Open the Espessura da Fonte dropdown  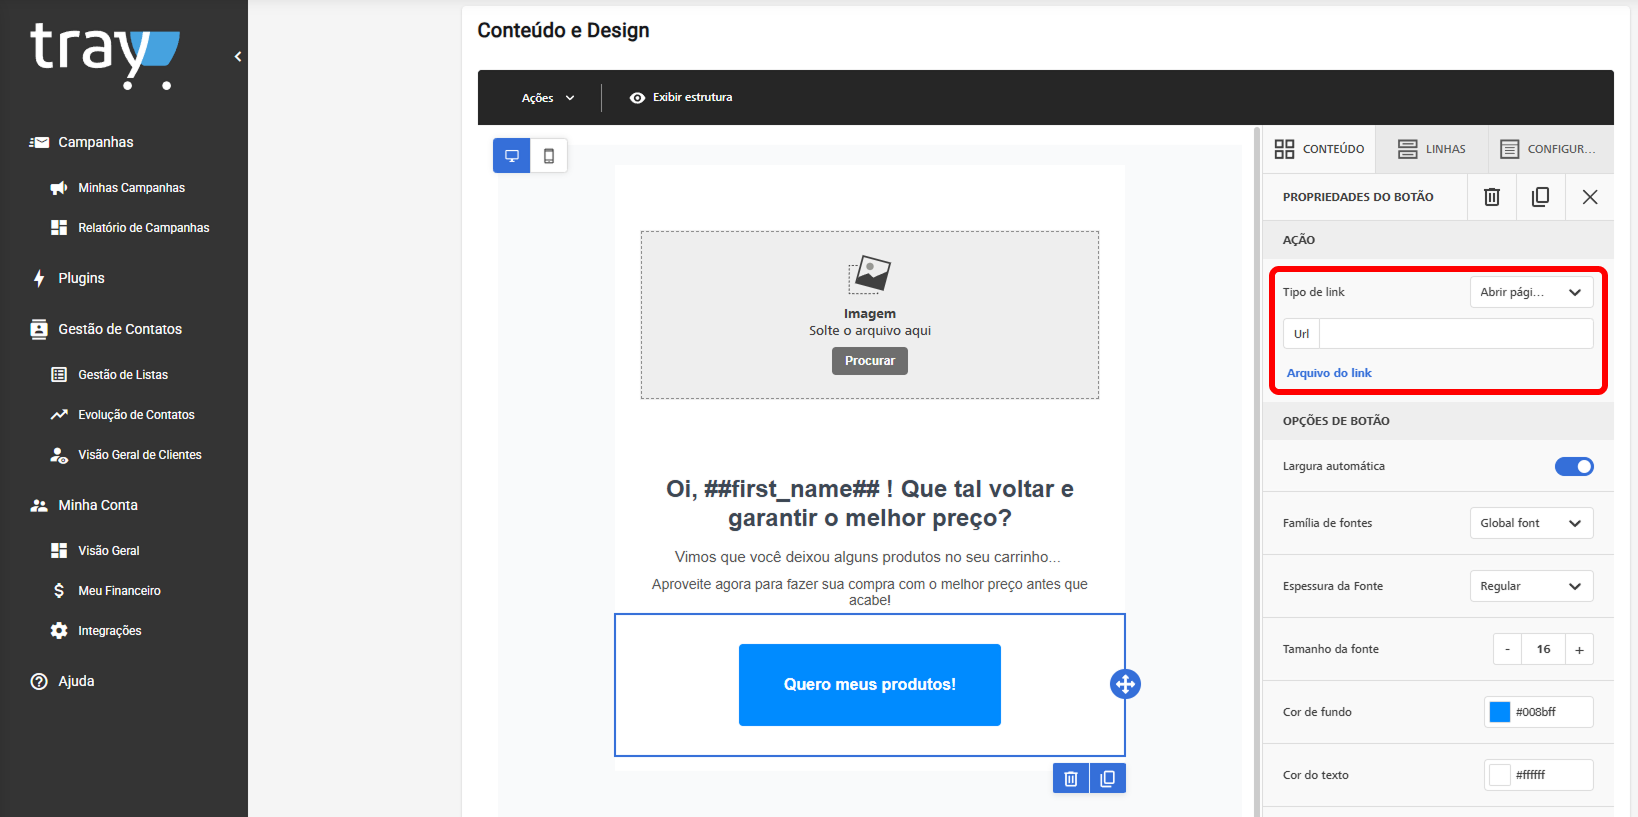1531,586
